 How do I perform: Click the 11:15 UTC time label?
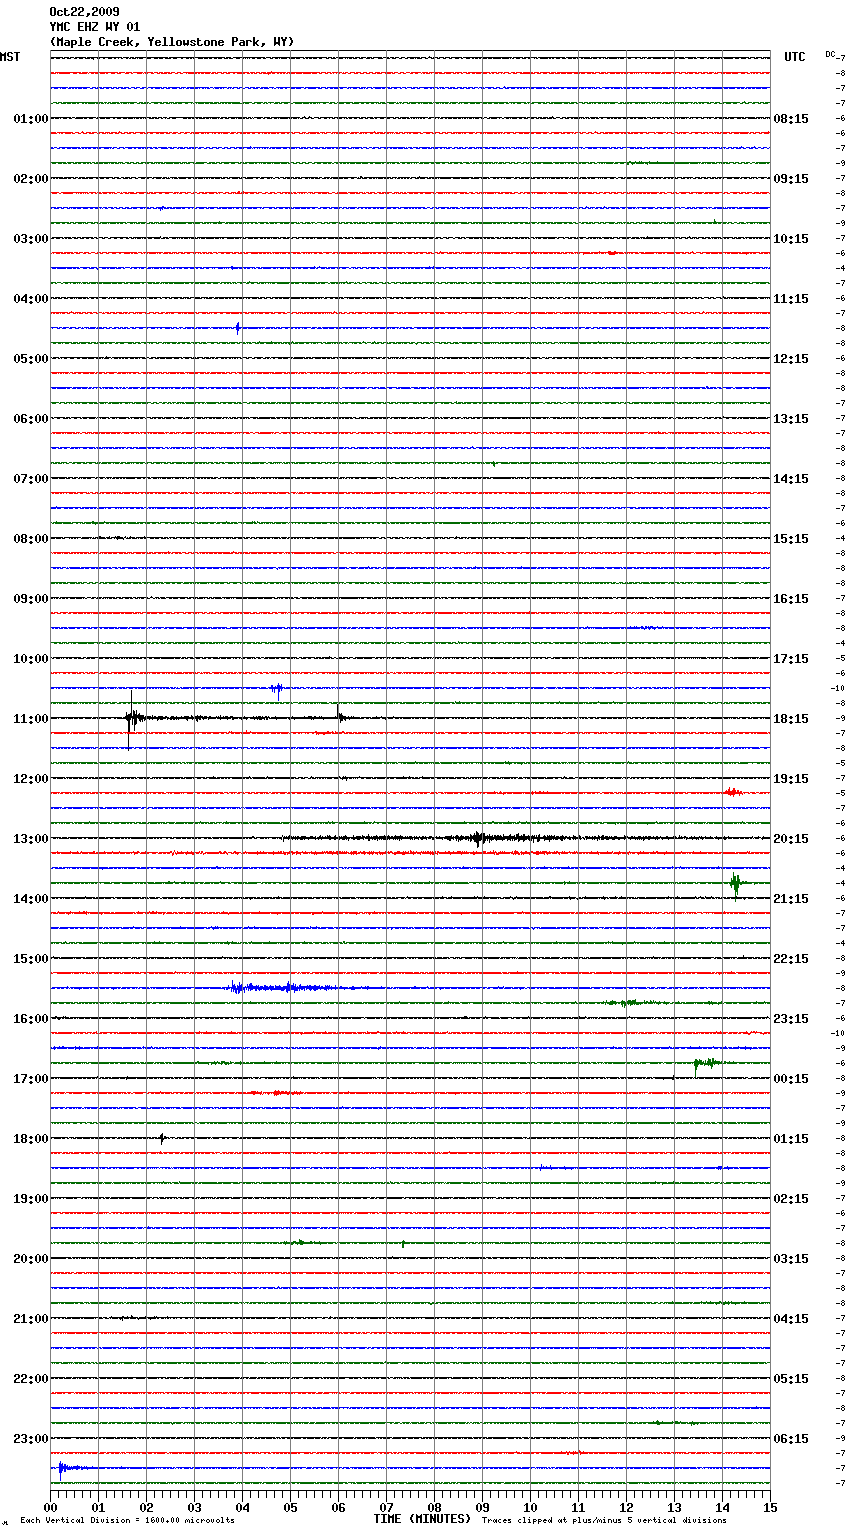click(791, 299)
